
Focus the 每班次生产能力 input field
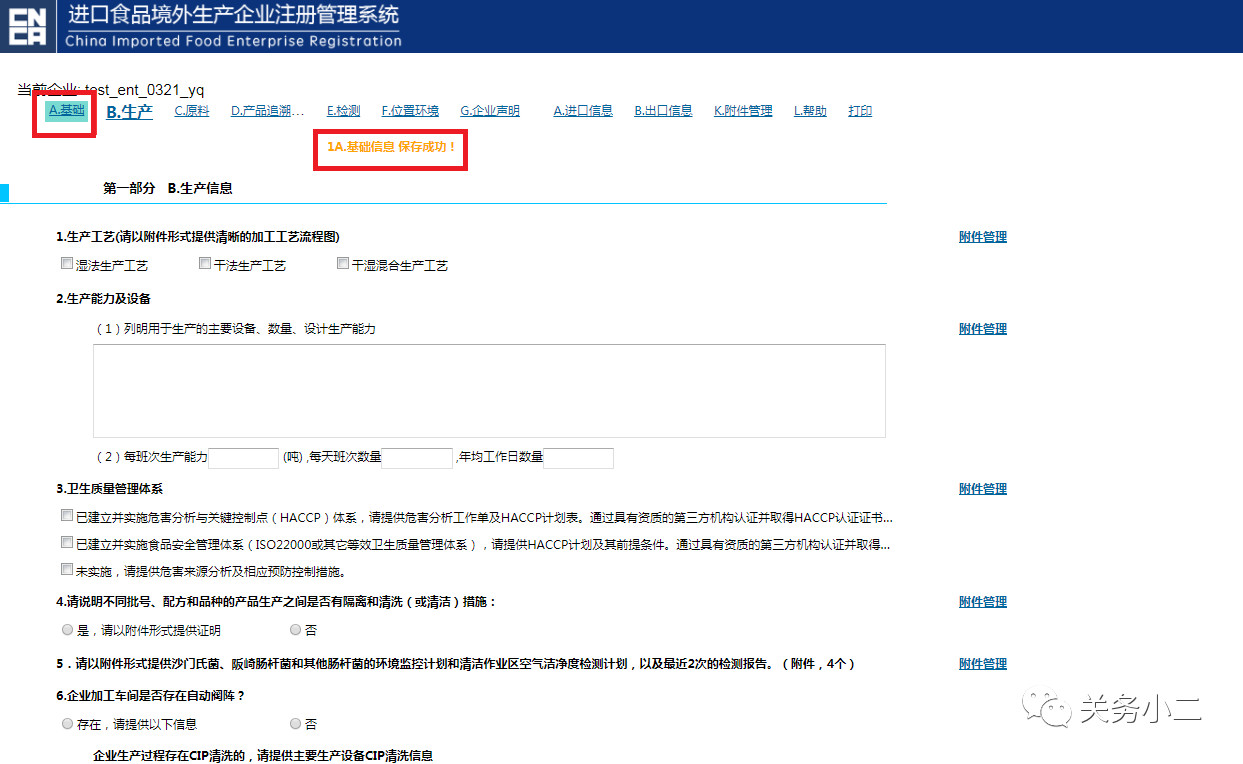(x=243, y=458)
